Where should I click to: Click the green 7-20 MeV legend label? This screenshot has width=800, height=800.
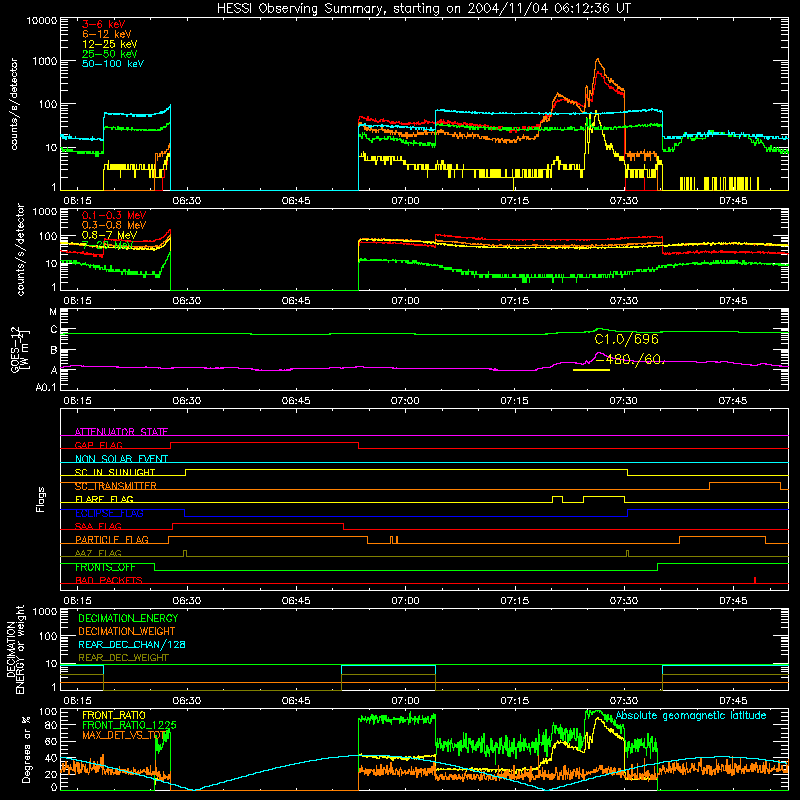[x=107, y=245]
